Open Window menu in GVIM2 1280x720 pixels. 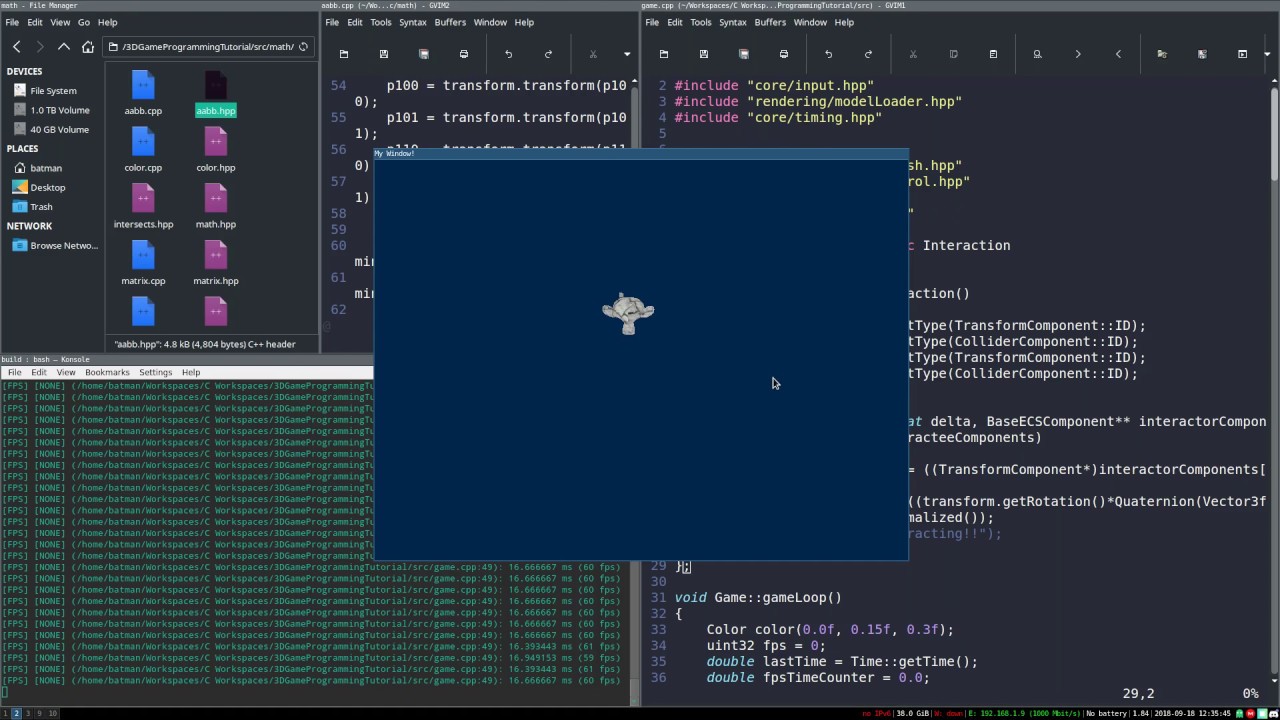(490, 22)
